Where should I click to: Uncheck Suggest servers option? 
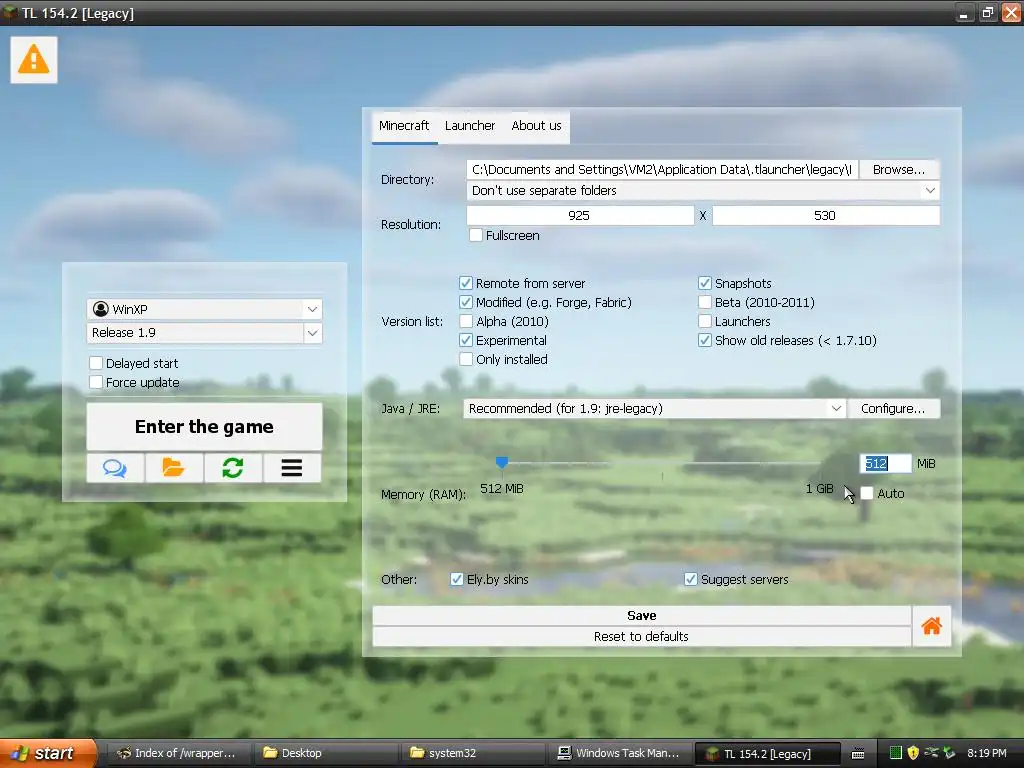pos(690,579)
